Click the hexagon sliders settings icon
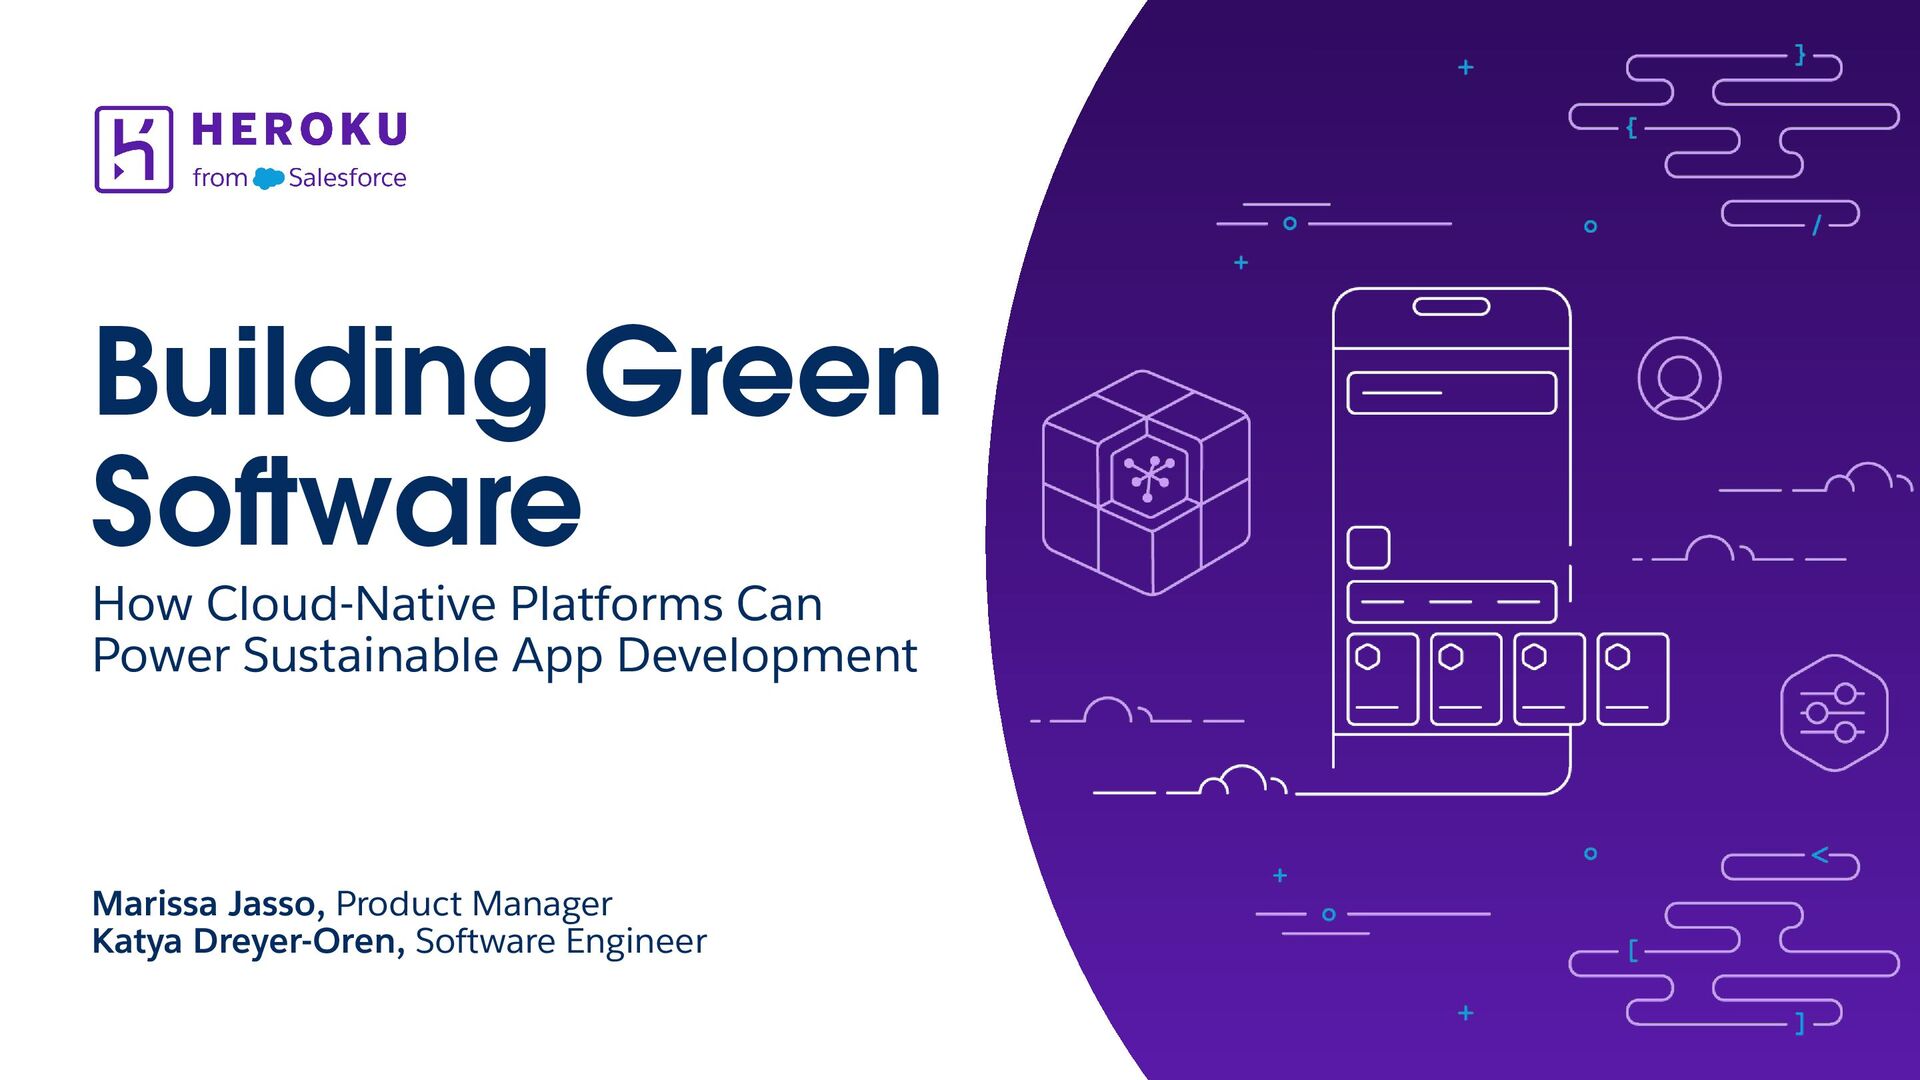 pyautogui.click(x=1834, y=713)
